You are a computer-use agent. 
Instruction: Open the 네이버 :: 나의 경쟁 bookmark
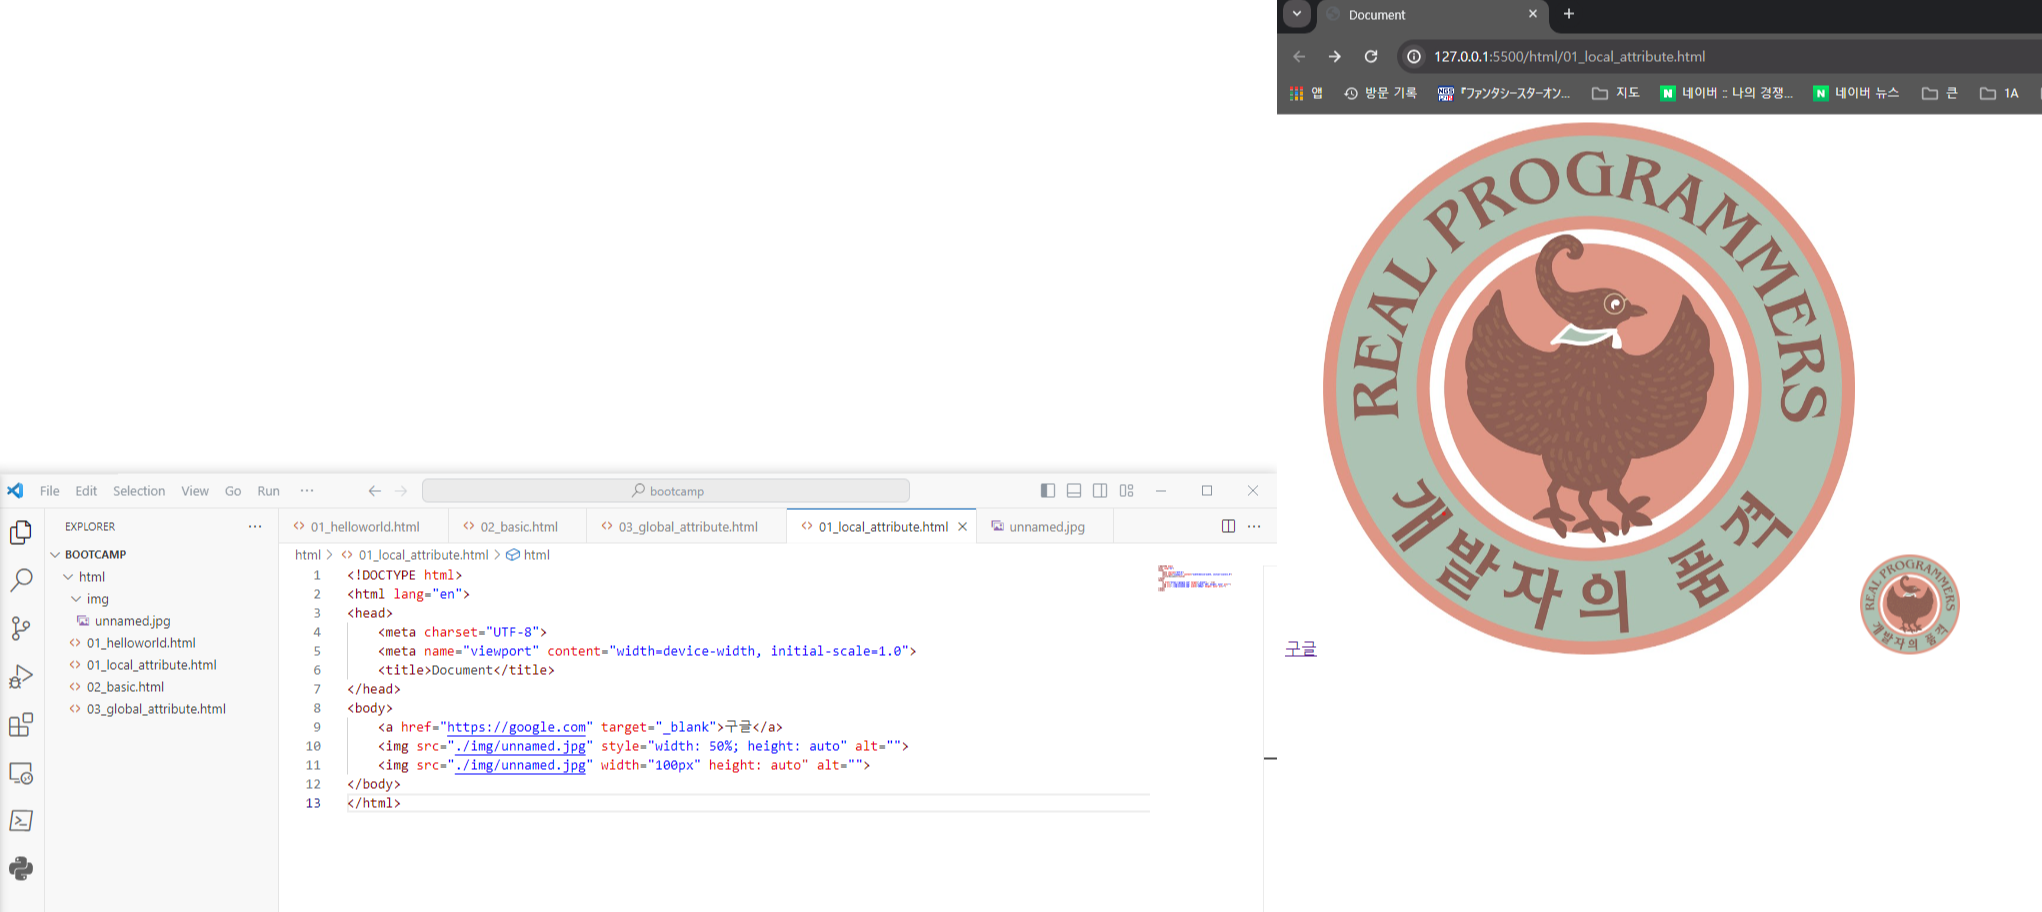(1726, 93)
